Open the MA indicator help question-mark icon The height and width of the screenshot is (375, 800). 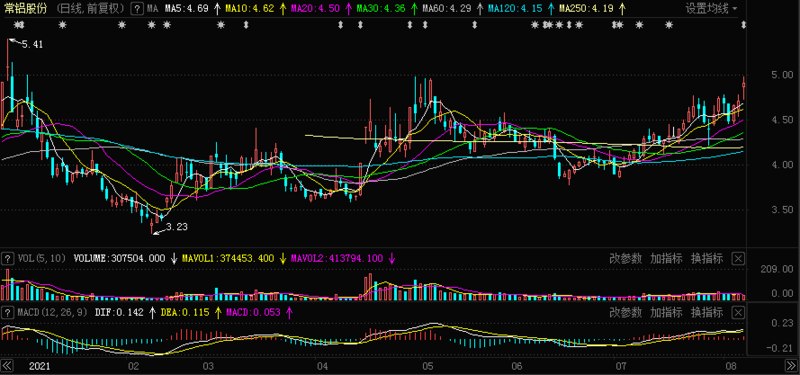point(137,9)
